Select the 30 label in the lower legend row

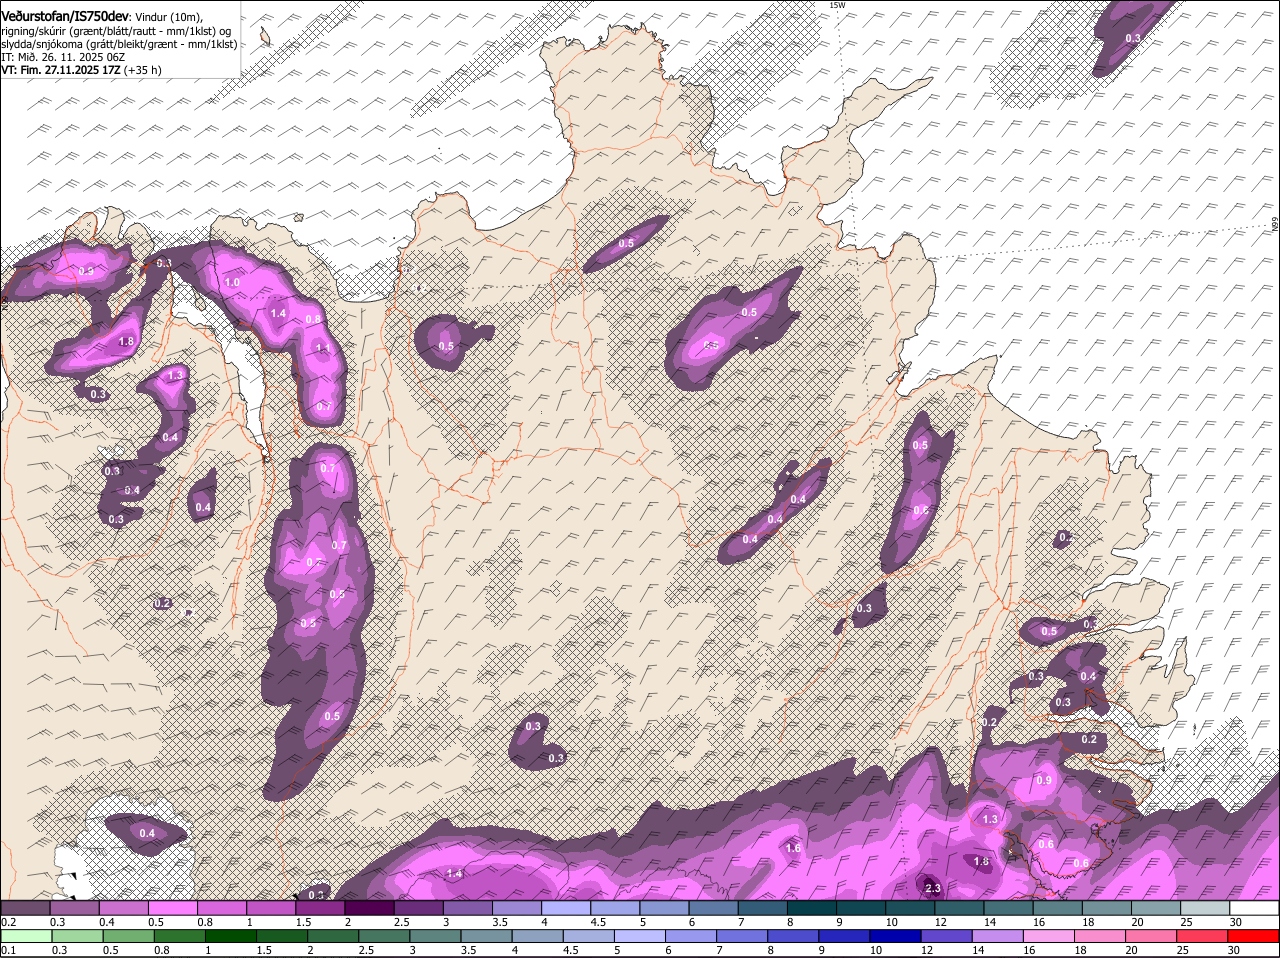1233,950
